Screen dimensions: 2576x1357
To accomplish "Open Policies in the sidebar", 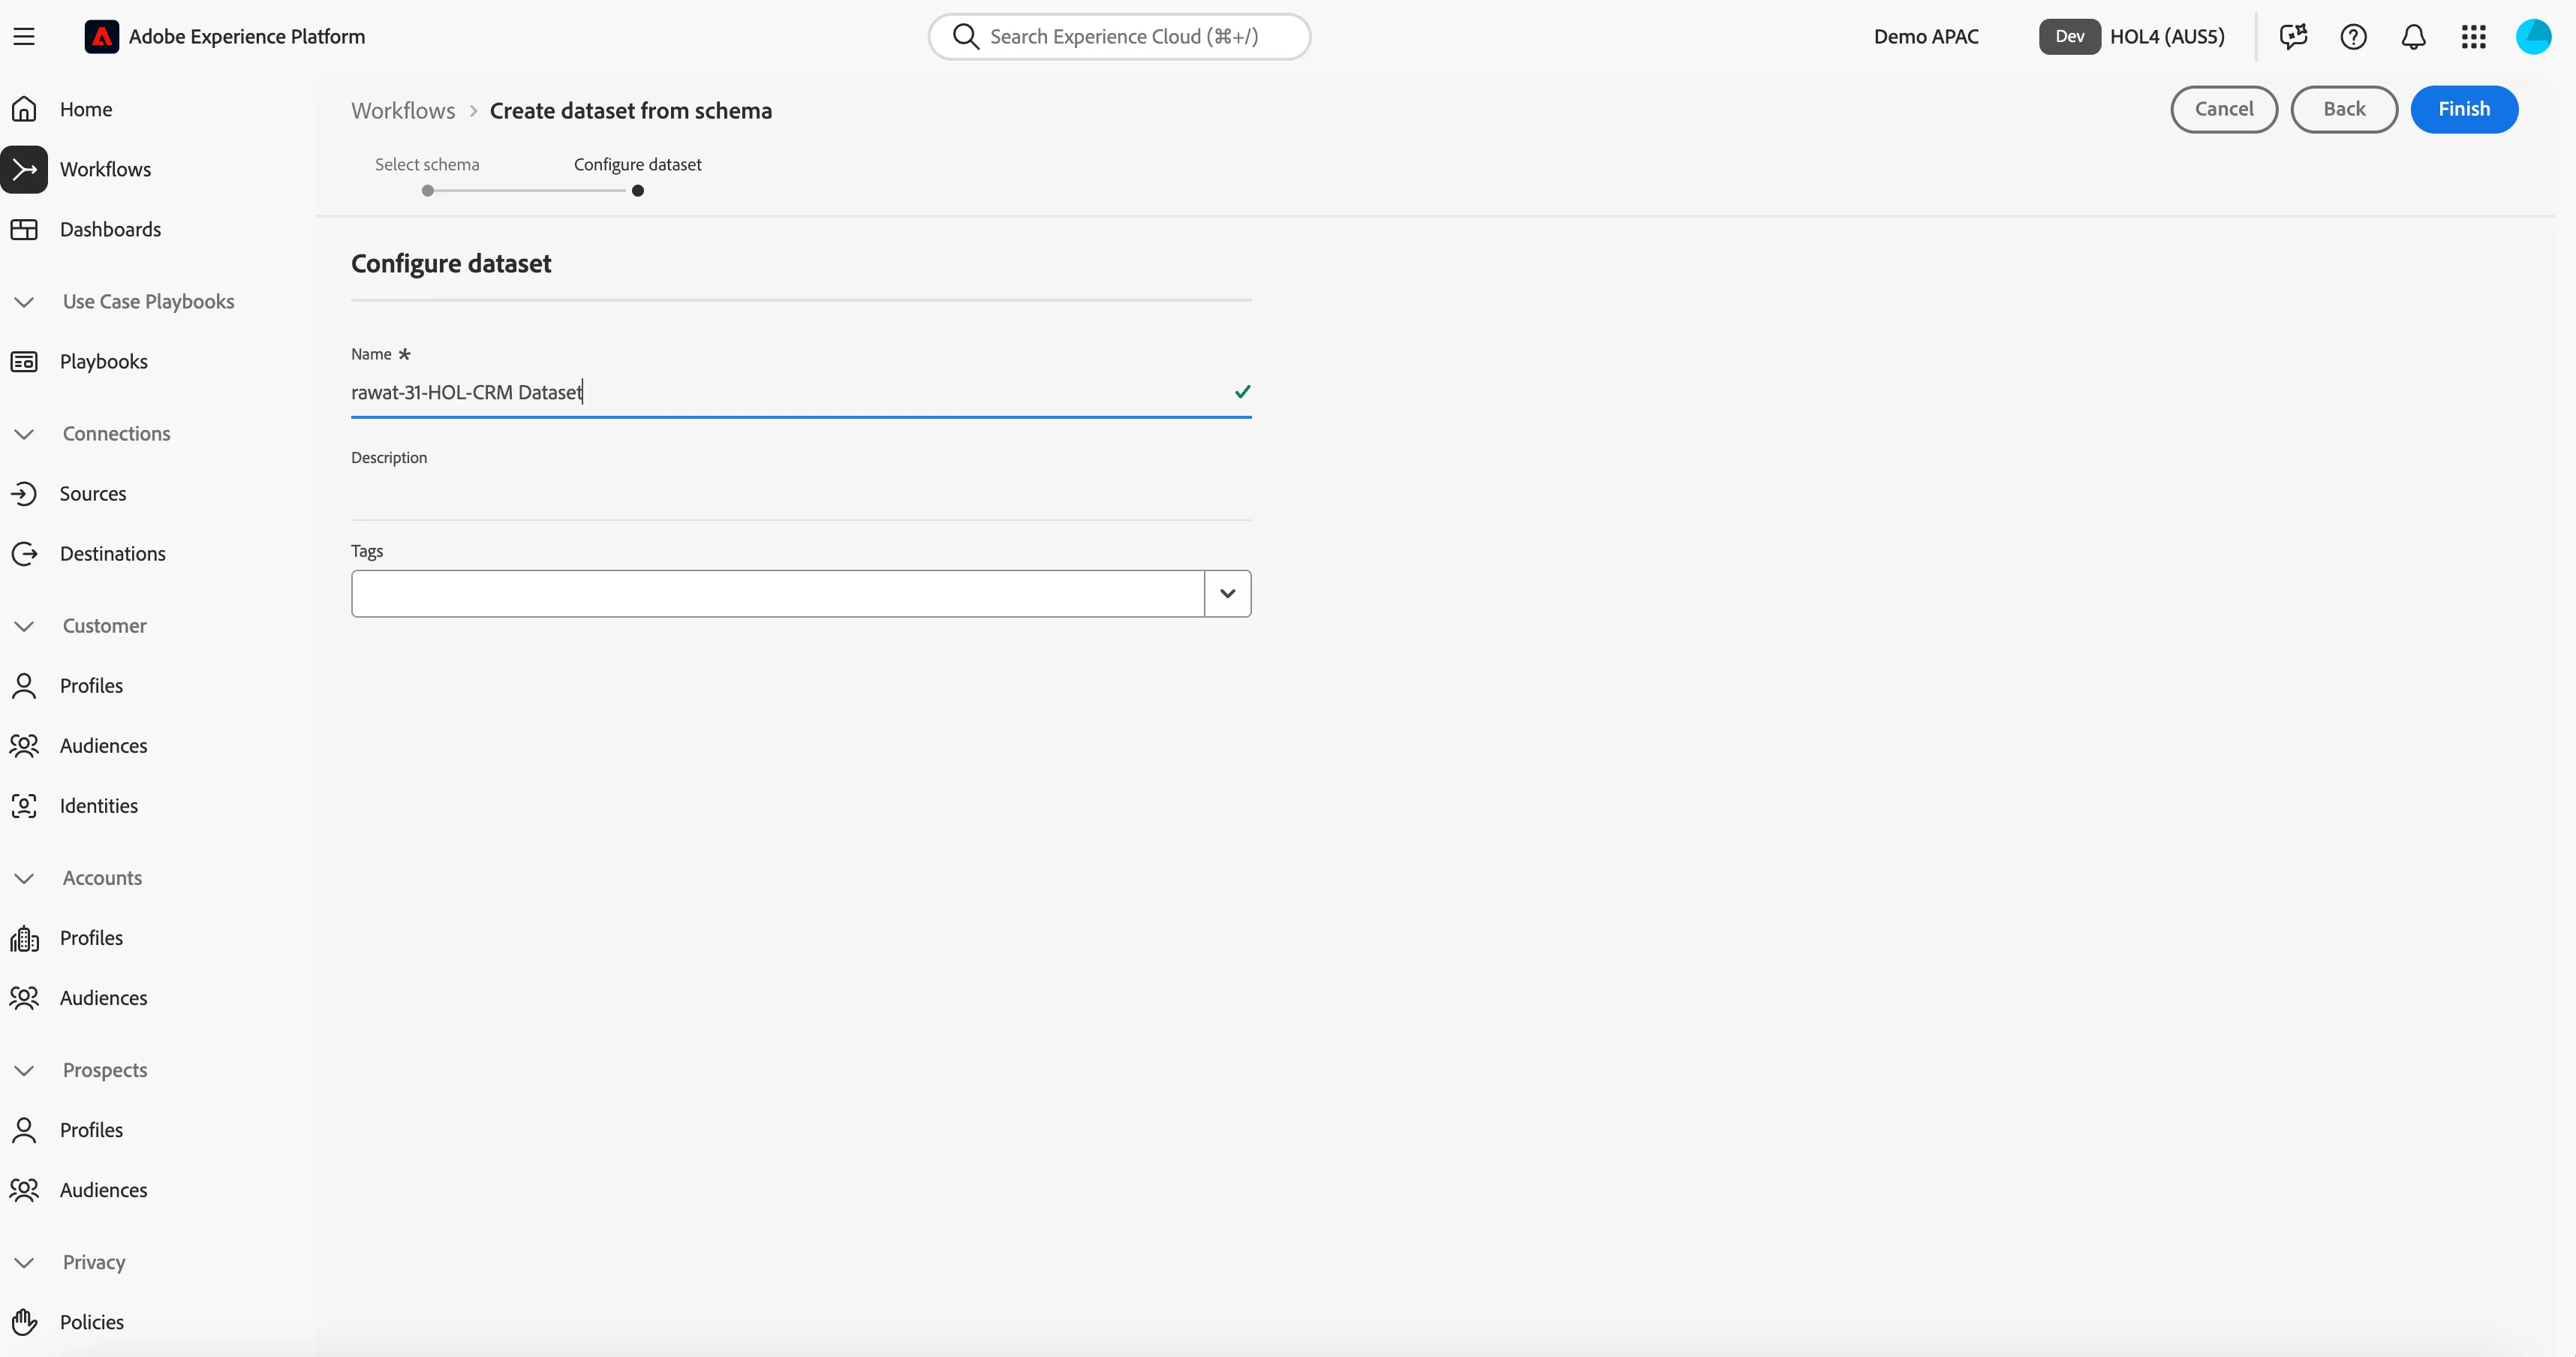I will pos(91,1321).
